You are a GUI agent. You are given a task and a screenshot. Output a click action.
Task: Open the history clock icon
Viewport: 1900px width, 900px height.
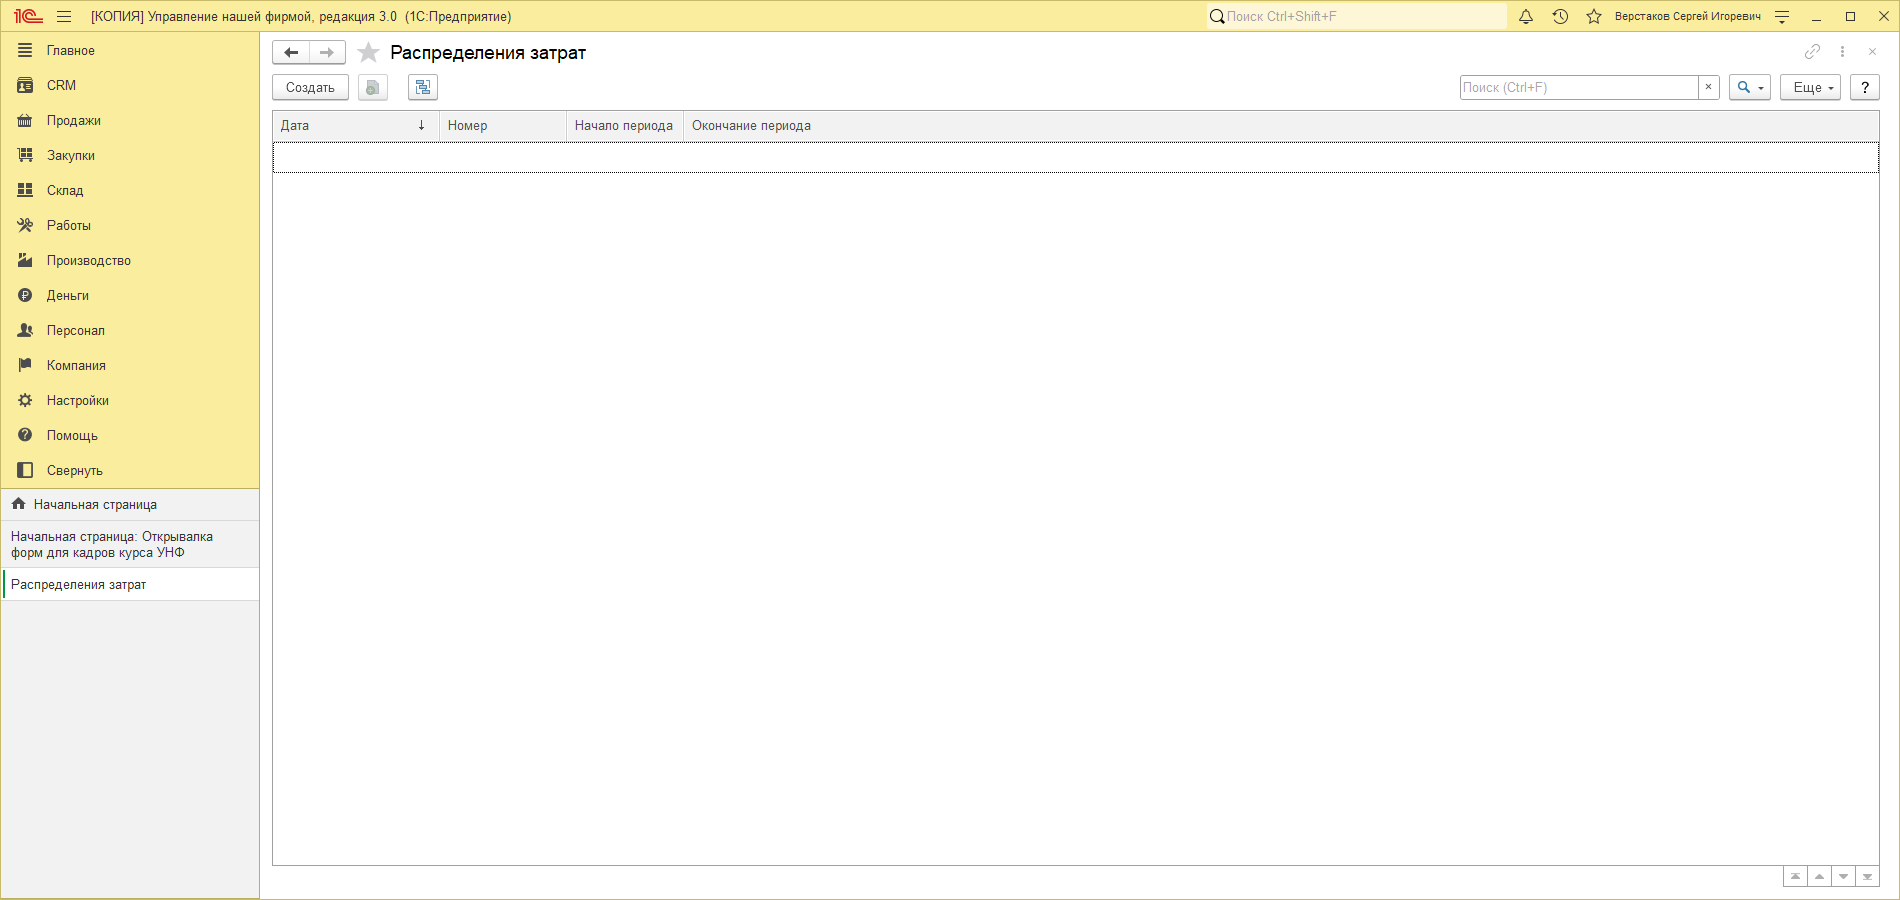coord(1560,16)
